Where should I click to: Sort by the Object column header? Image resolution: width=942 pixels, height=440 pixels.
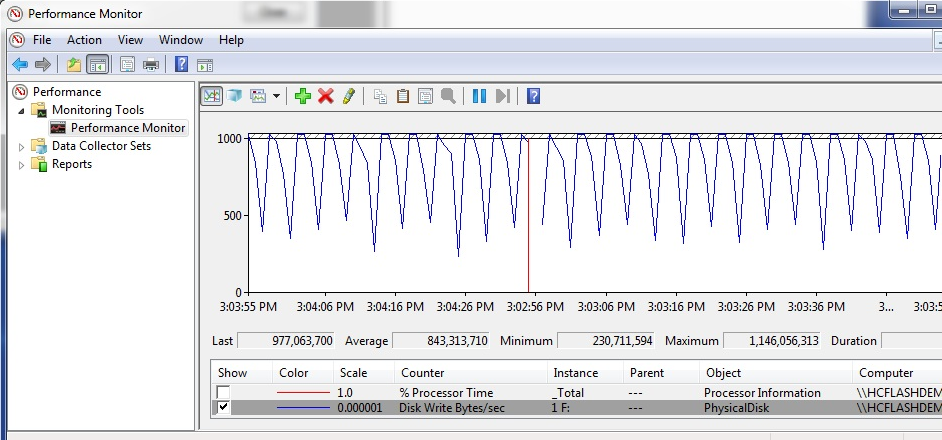[776, 373]
